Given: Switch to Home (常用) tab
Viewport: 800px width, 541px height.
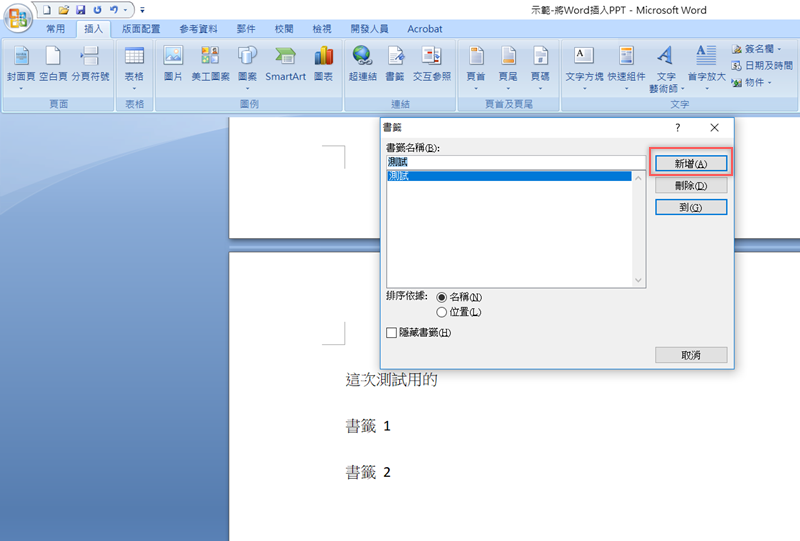Looking at the screenshot, I should pyautogui.click(x=56, y=29).
